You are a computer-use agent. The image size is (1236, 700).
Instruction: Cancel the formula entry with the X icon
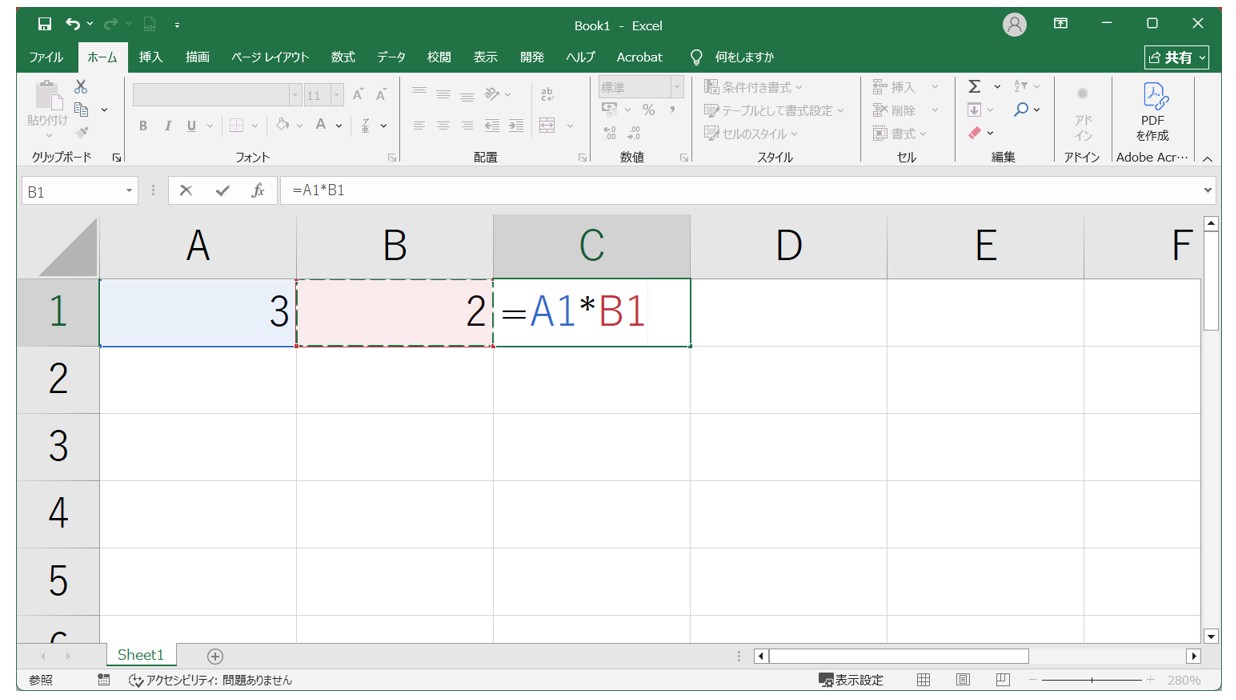(186, 190)
